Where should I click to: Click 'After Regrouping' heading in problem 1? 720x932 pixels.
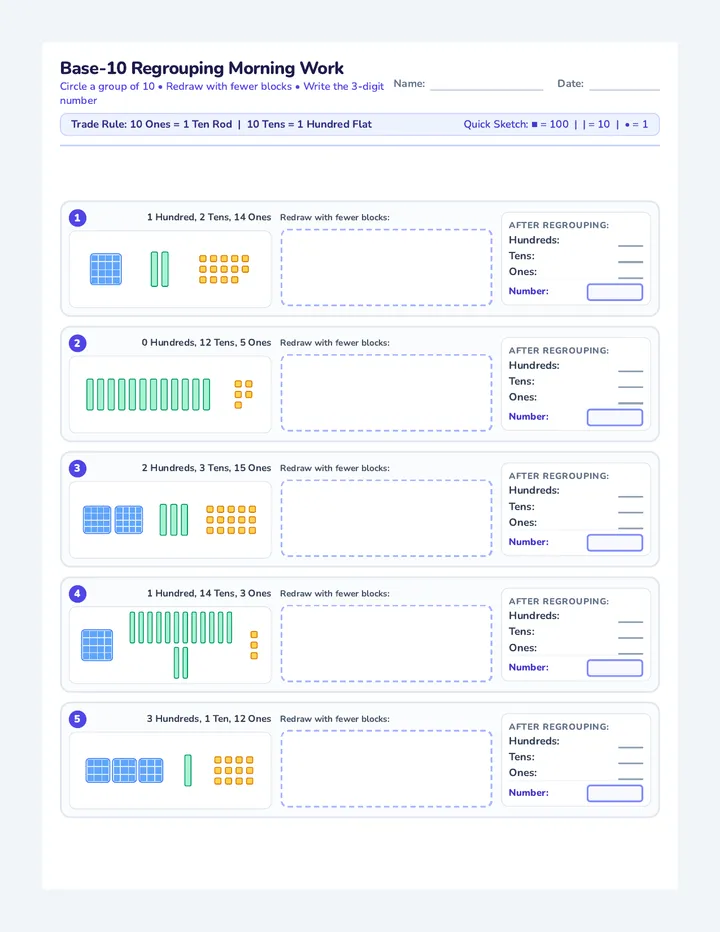[559, 225]
